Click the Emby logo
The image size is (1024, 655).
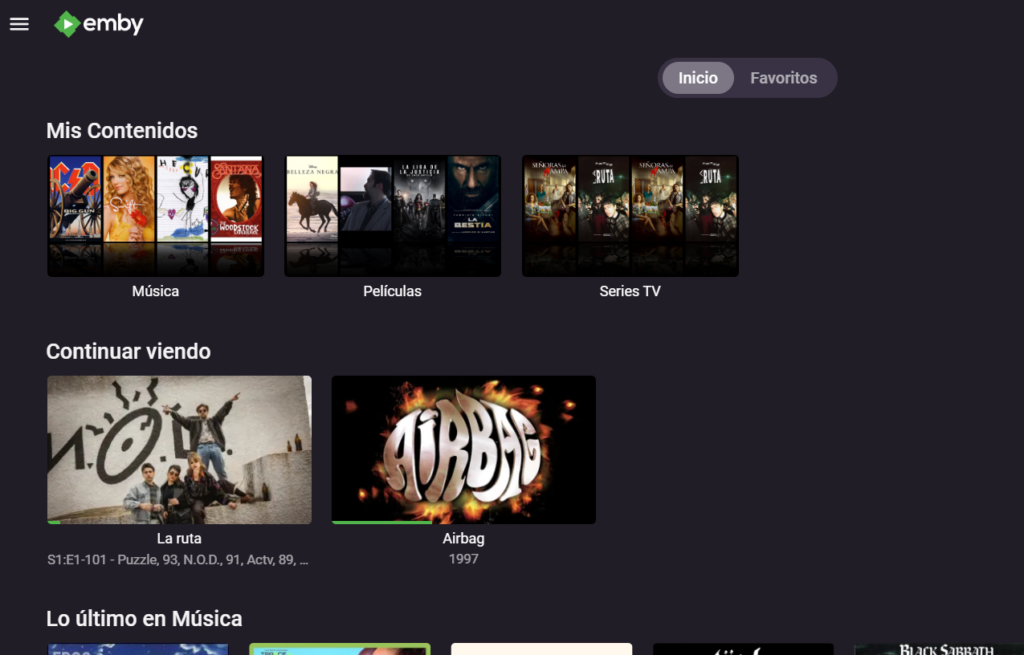coord(99,24)
